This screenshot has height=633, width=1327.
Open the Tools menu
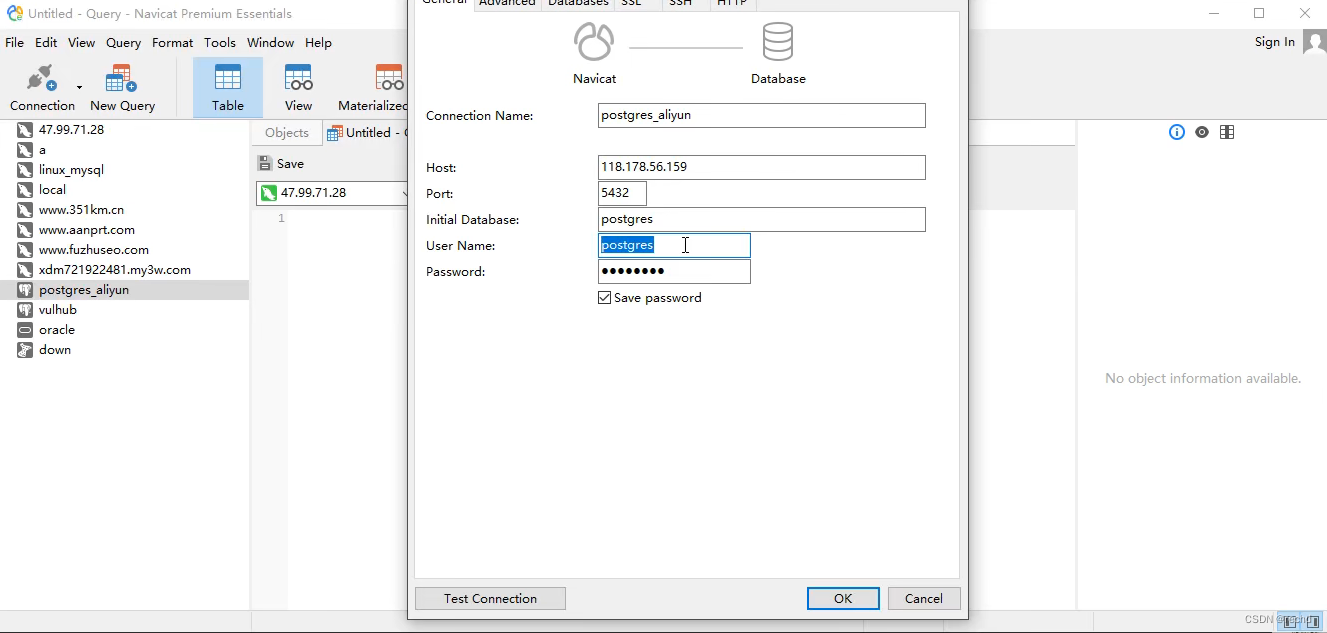[x=220, y=43]
